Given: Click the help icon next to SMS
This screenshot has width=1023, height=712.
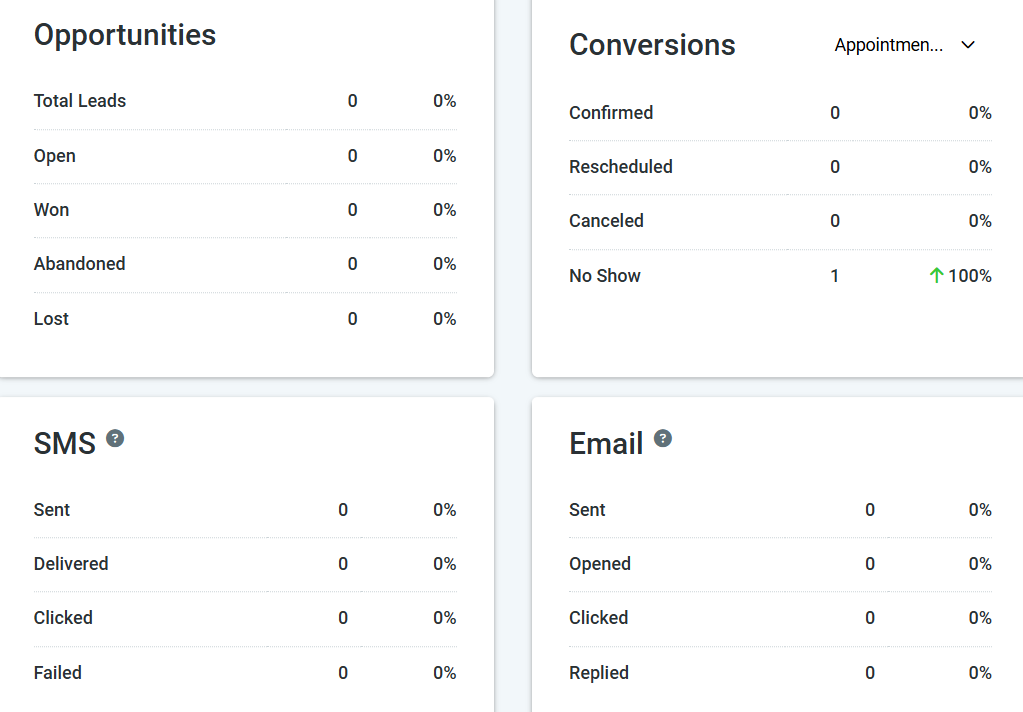Looking at the screenshot, I should [115, 439].
